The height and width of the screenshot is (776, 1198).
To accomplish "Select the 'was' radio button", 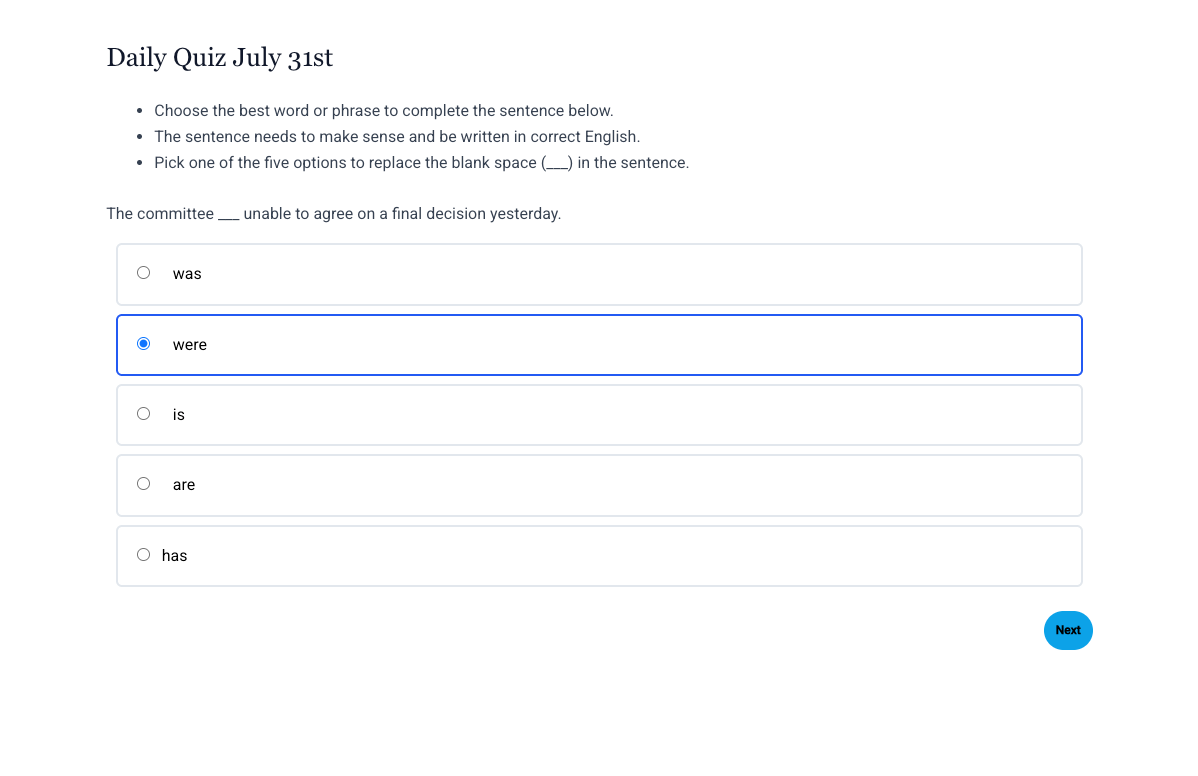I will pyautogui.click(x=144, y=273).
